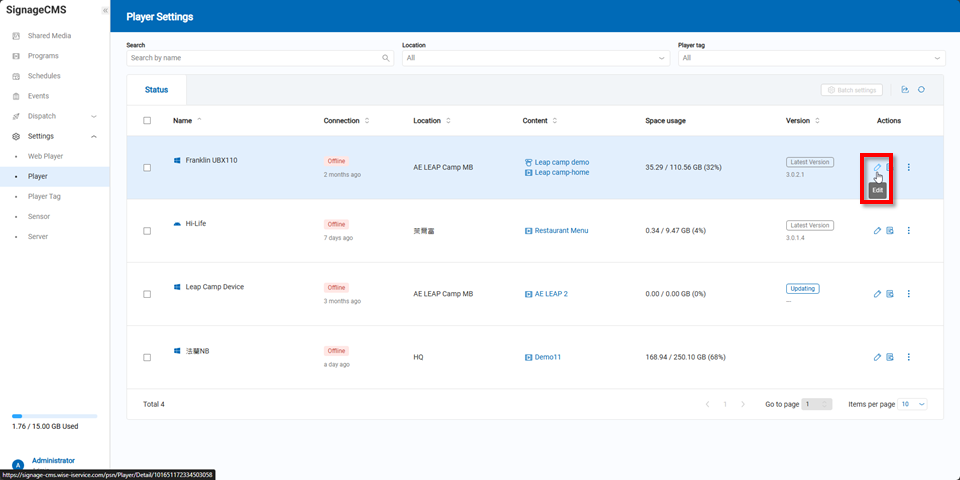Viewport: 960px width, 480px height.
Task: Open the Location filter dropdown
Action: [x=535, y=58]
